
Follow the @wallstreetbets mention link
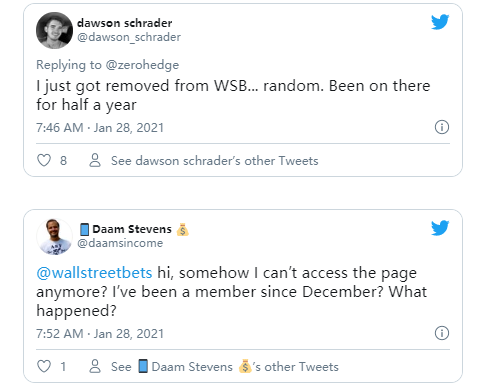pos(94,273)
